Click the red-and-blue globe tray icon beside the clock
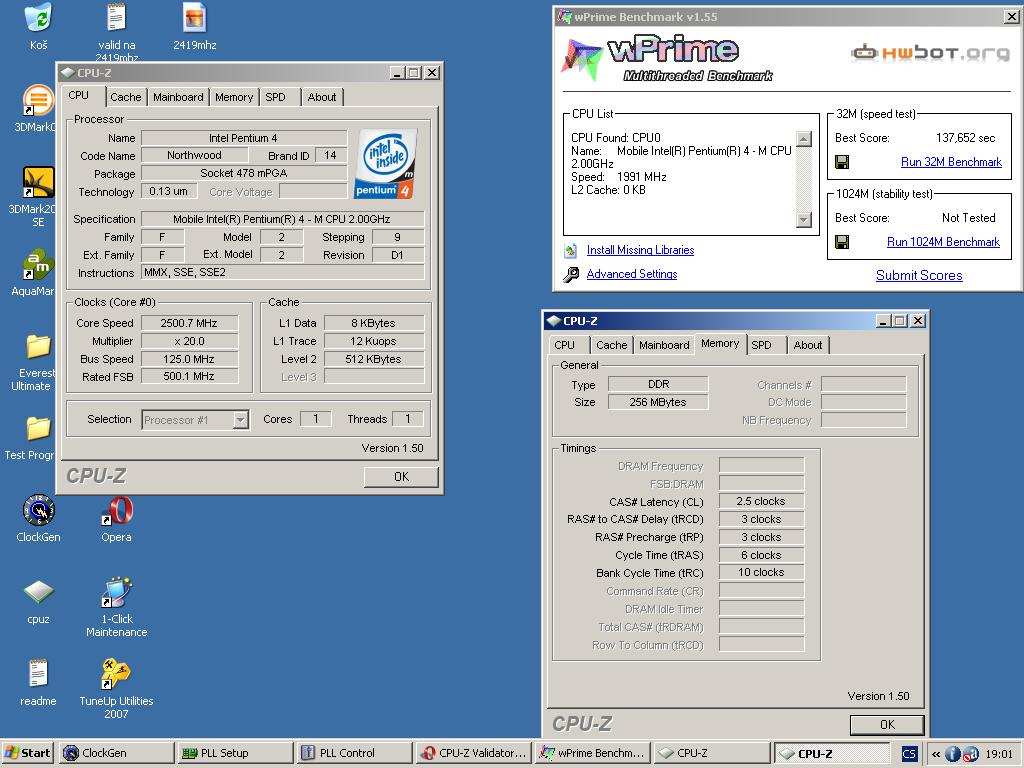Image resolution: width=1024 pixels, height=768 pixels. click(x=970, y=754)
